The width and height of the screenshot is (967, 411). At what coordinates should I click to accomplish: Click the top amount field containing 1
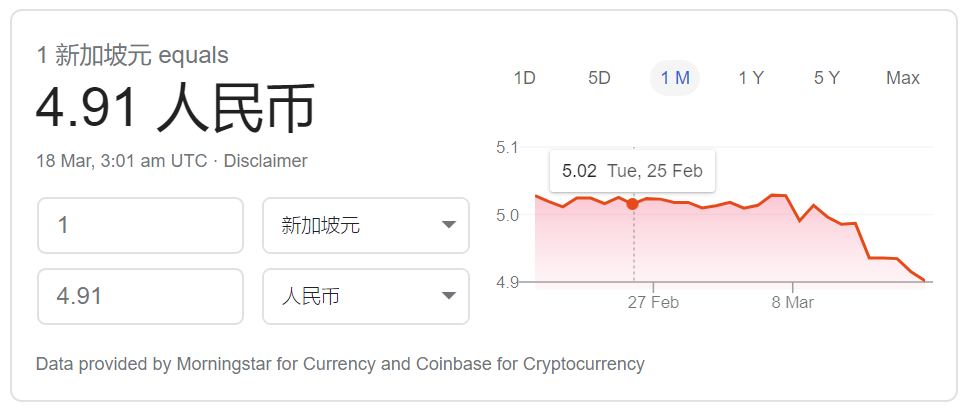[x=140, y=225]
